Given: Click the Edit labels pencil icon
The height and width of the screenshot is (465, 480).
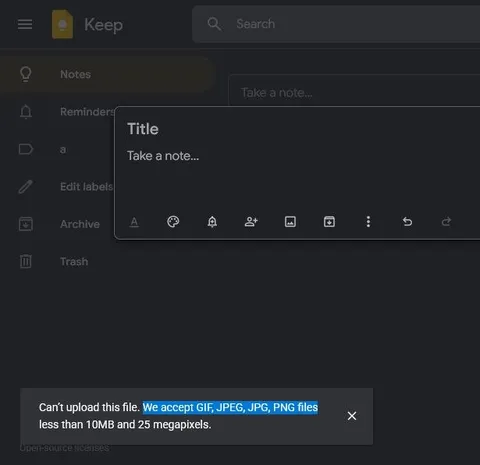Looking at the screenshot, I should click(x=26, y=187).
